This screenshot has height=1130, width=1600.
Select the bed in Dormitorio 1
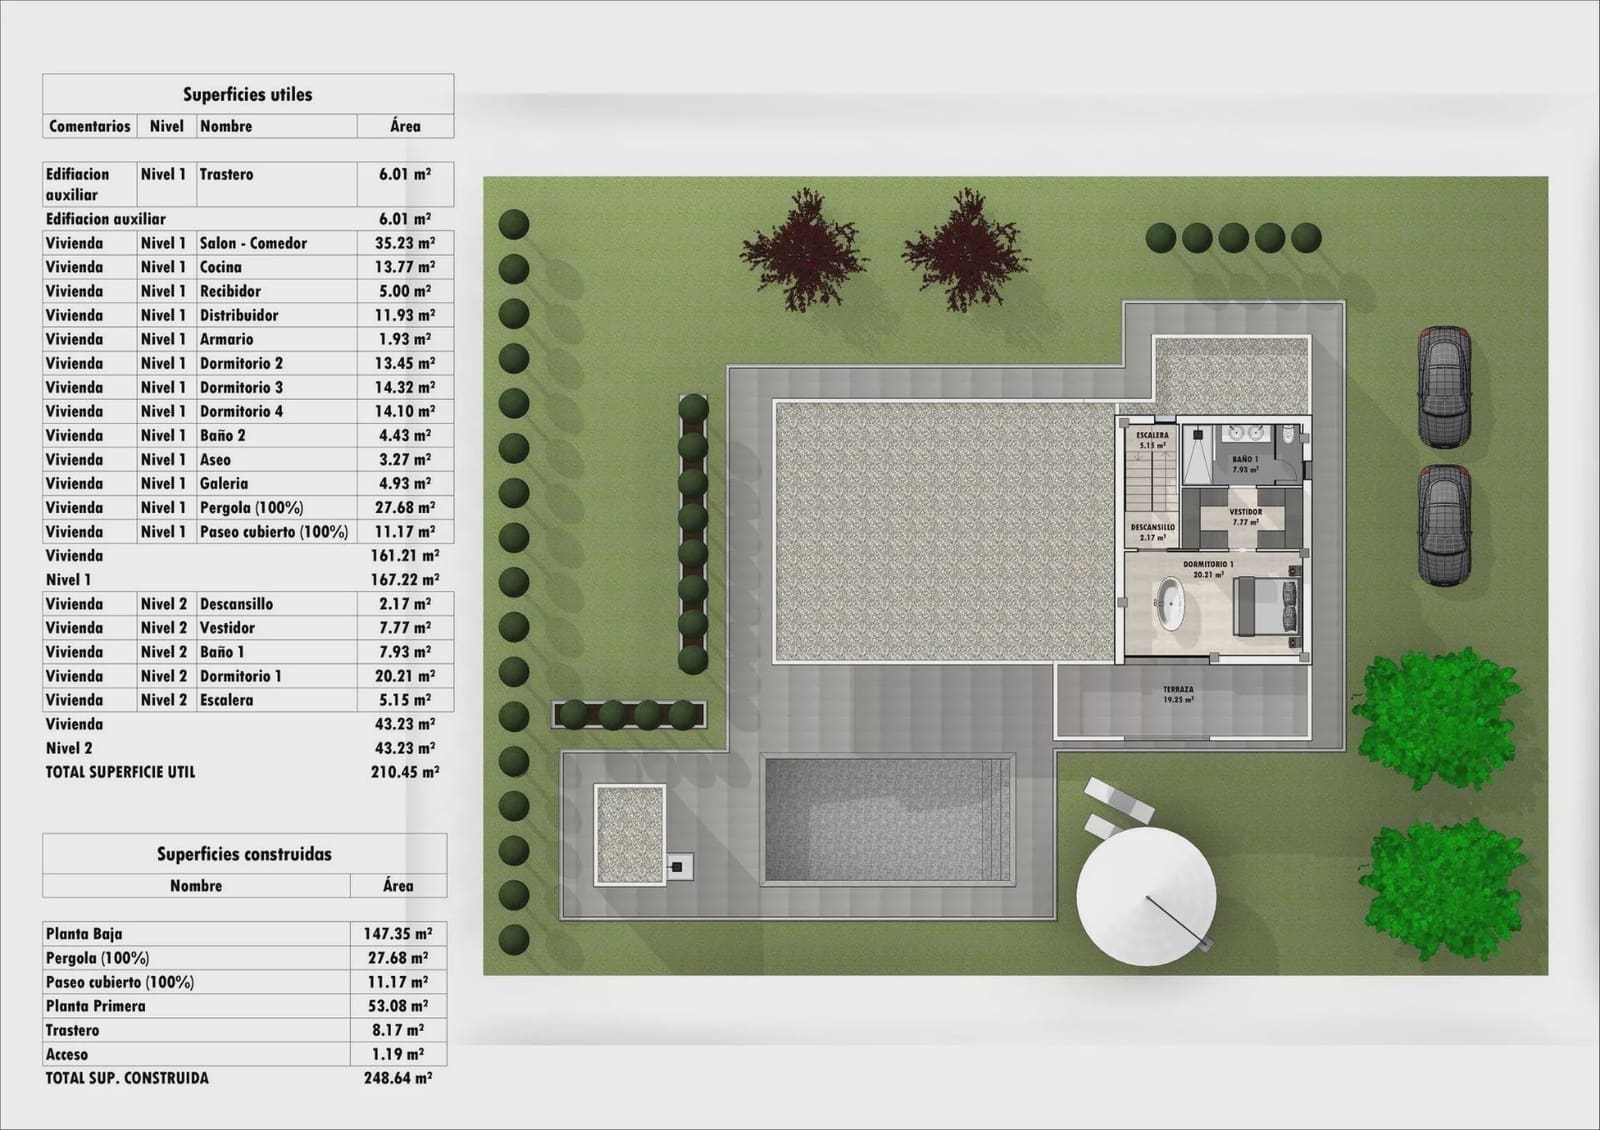[1266, 608]
